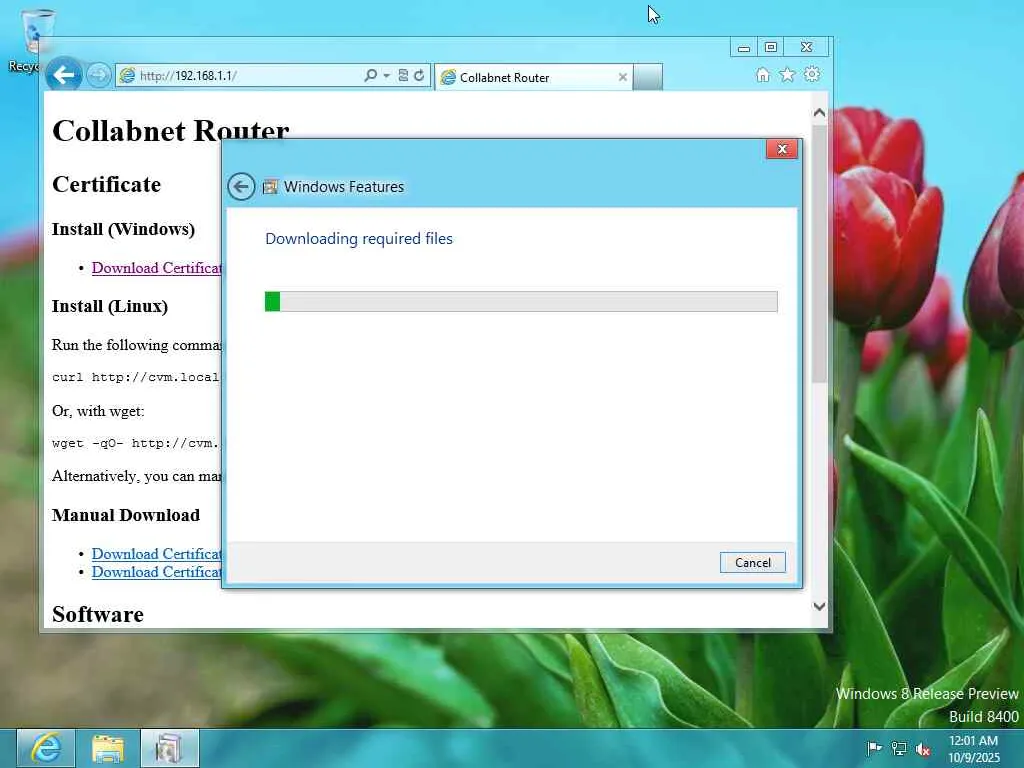Close the Collabnet Router tab
Screen dimensions: 1024x768
[x=622, y=77]
